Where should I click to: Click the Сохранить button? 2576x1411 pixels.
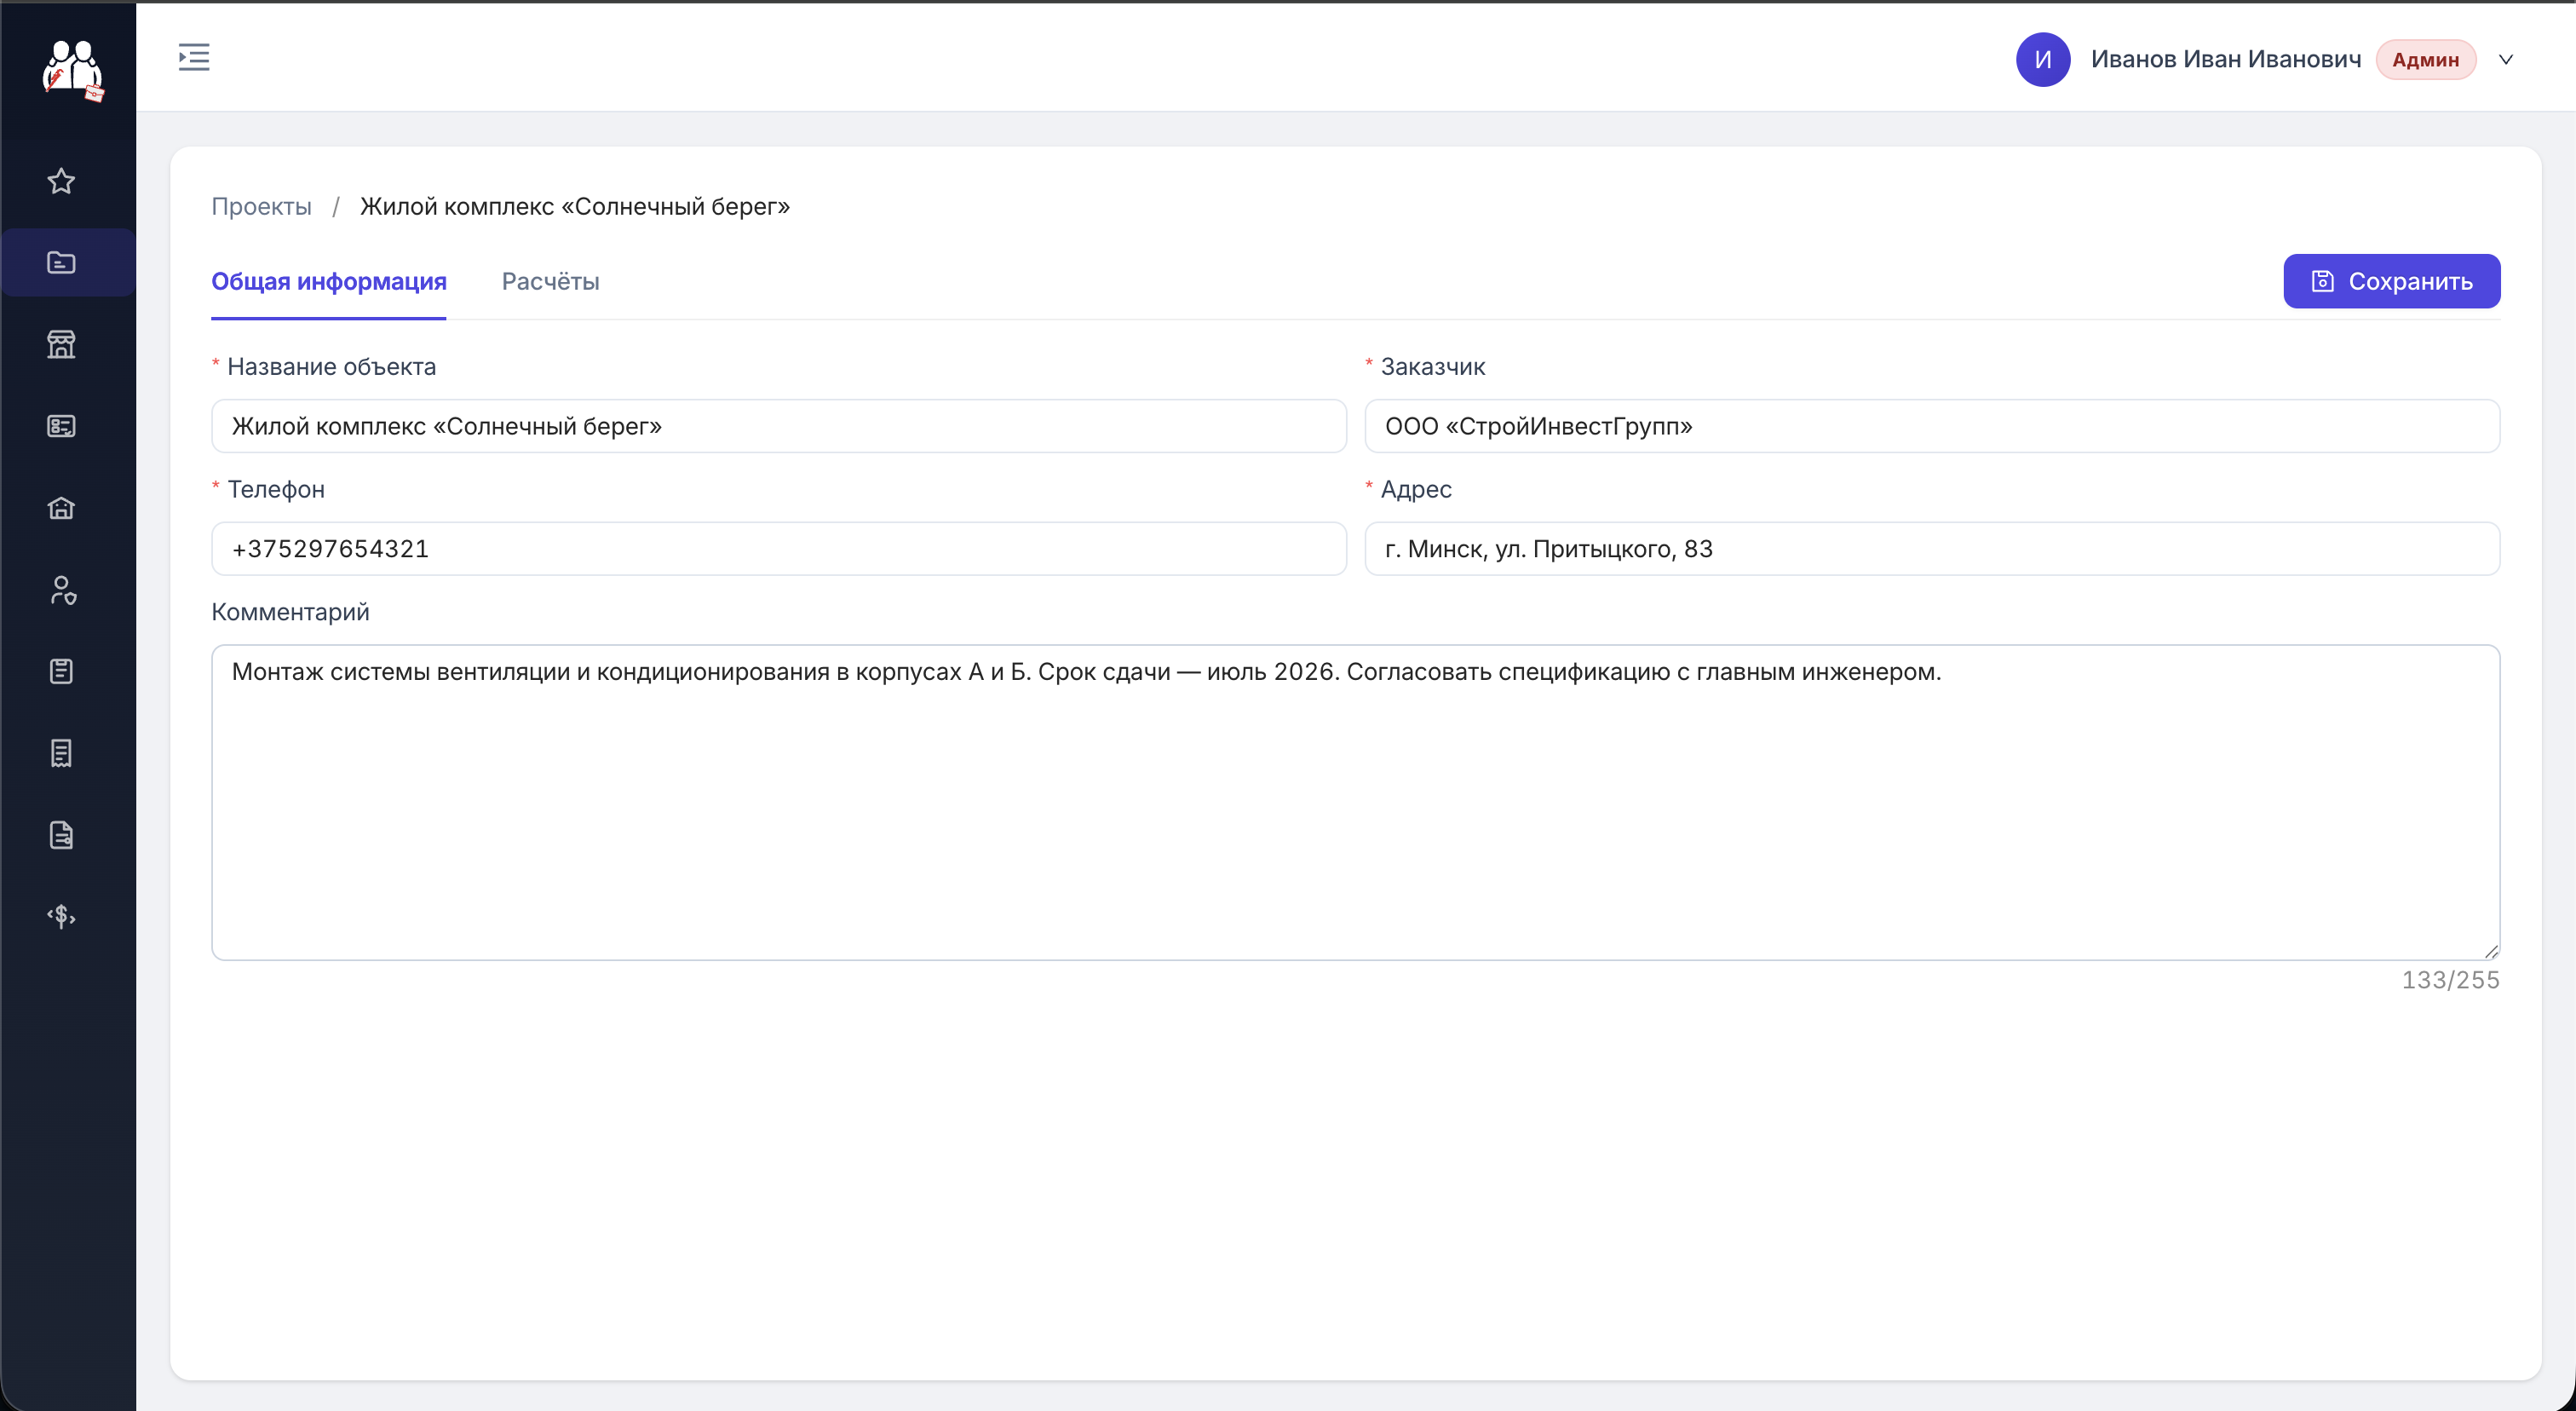(2392, 281)
